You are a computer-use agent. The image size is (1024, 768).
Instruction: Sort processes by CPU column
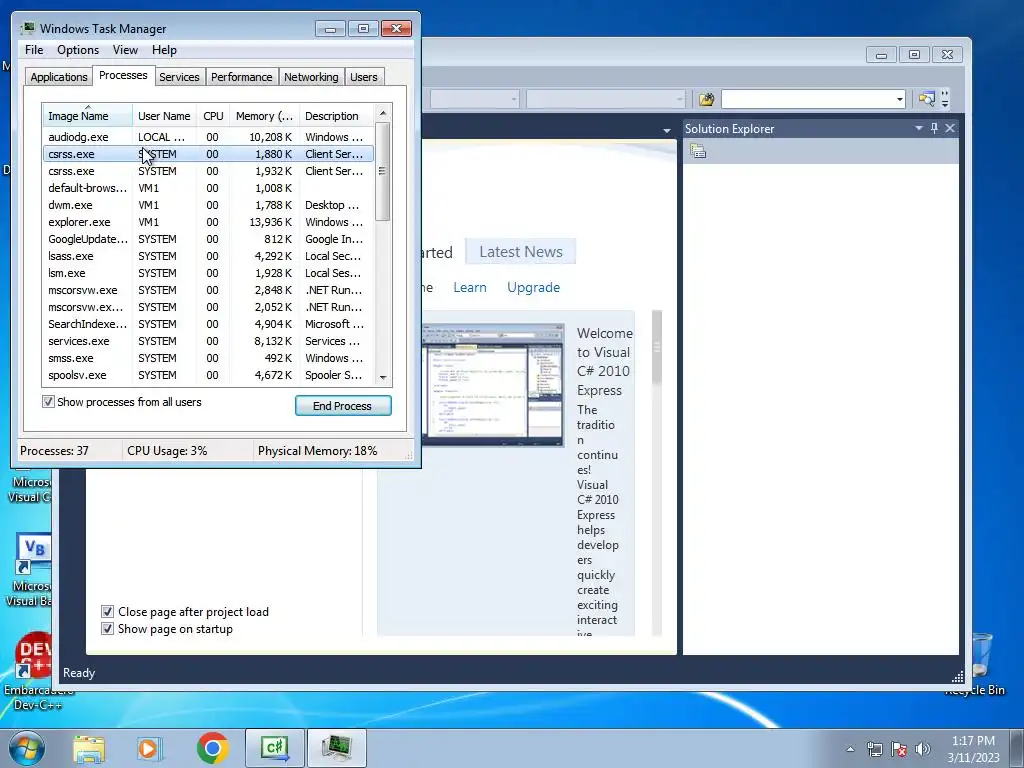click(x=213, y=116)
